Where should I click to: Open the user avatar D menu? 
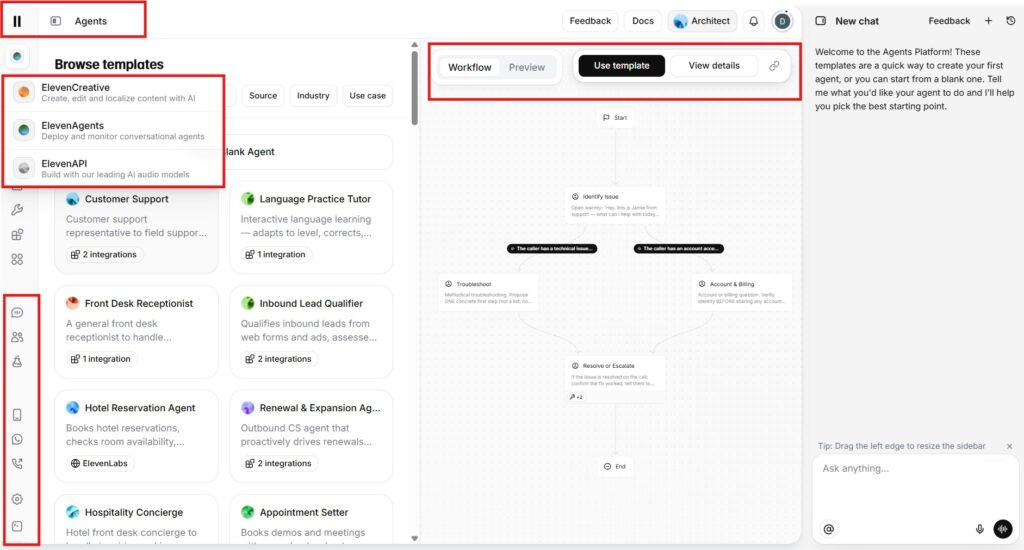782,21
